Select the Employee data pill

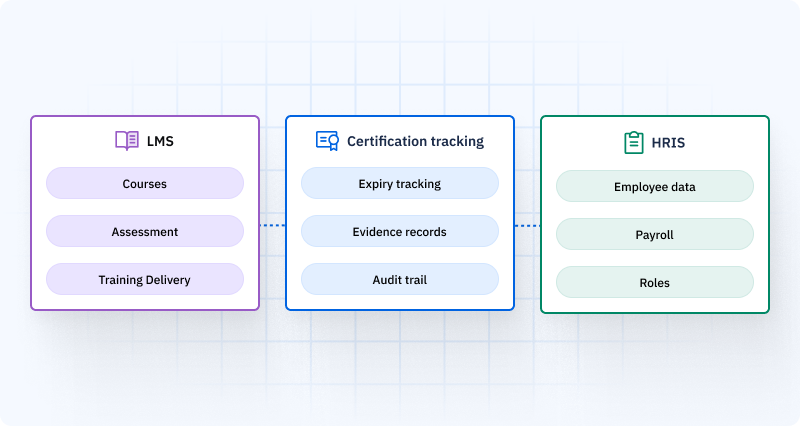pyautogui.click(x=655, y=187)
